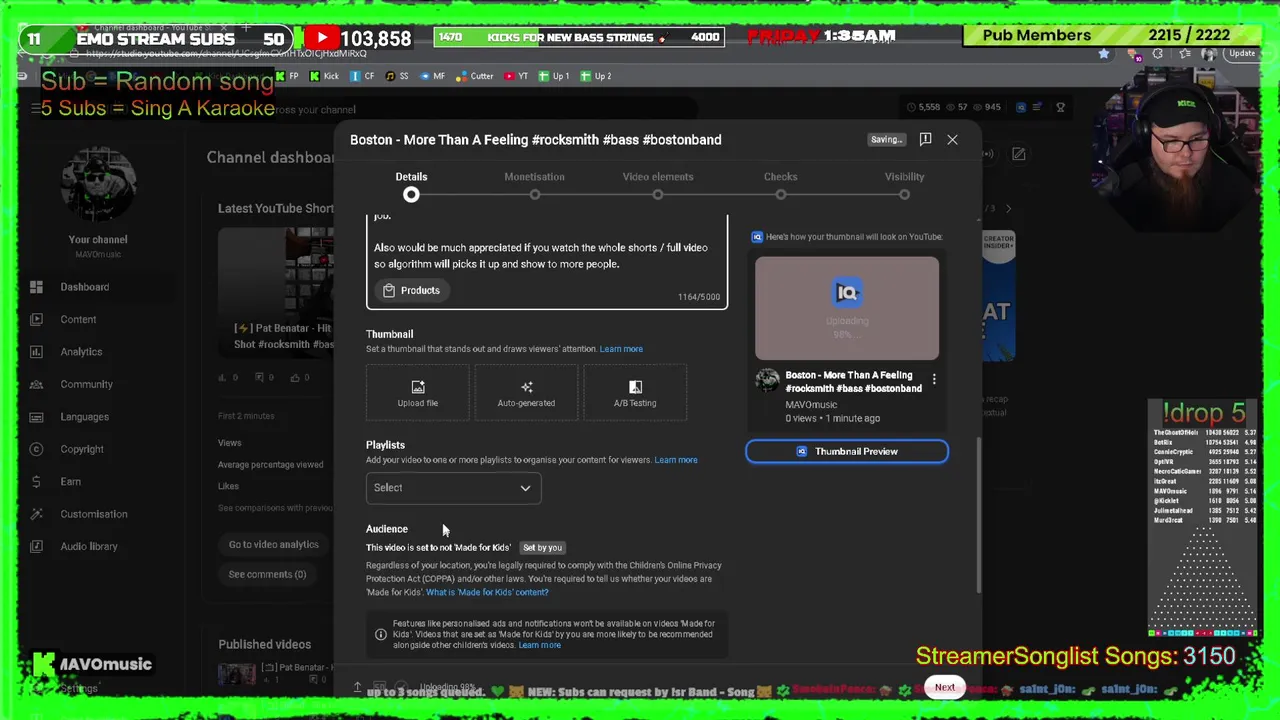Click the Next button
This screenshot has height=720, width=1280.
click(x=945, y=688)
